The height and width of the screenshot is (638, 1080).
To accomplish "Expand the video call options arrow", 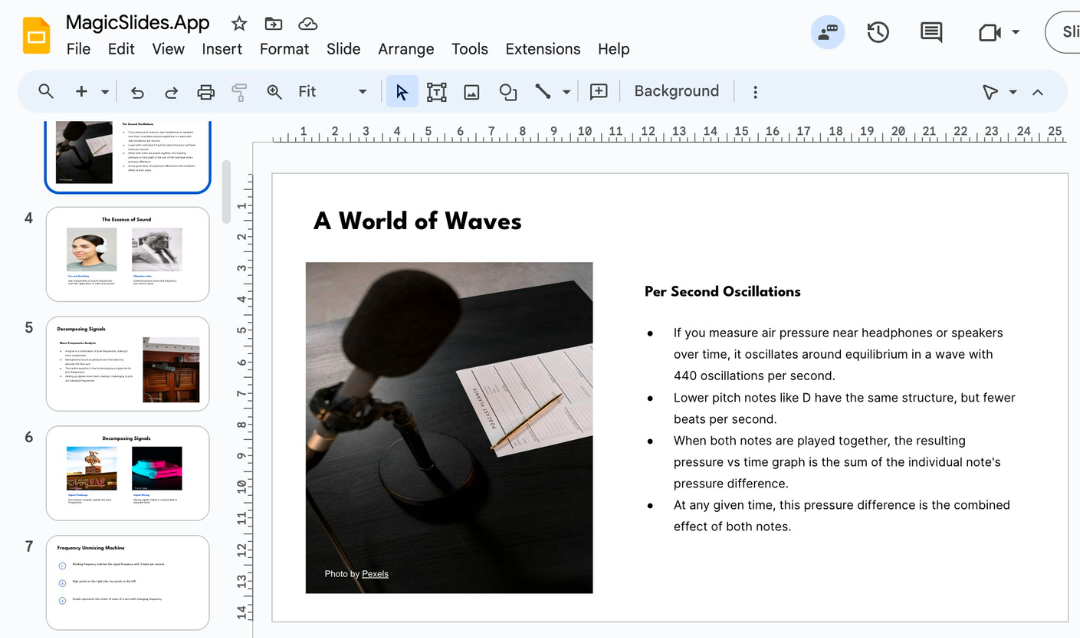I will (x=1016, y=32).
